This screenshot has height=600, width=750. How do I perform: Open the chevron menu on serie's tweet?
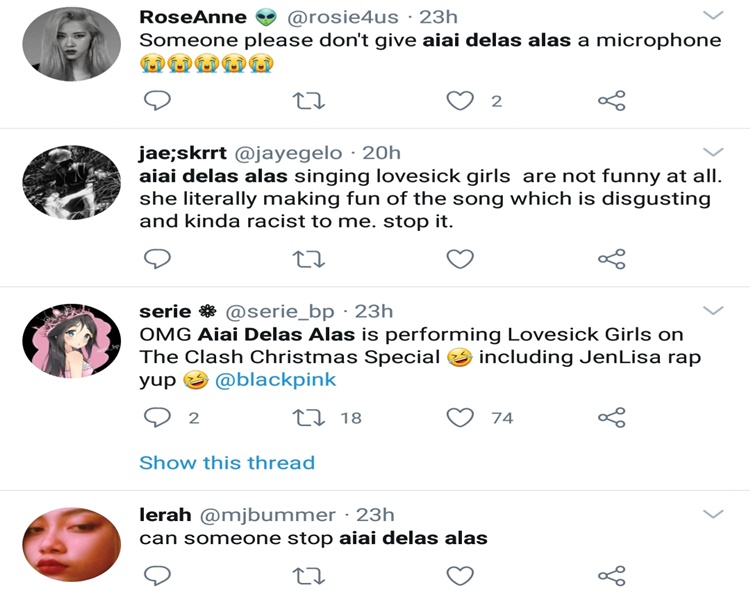click(x=714, y=311)
